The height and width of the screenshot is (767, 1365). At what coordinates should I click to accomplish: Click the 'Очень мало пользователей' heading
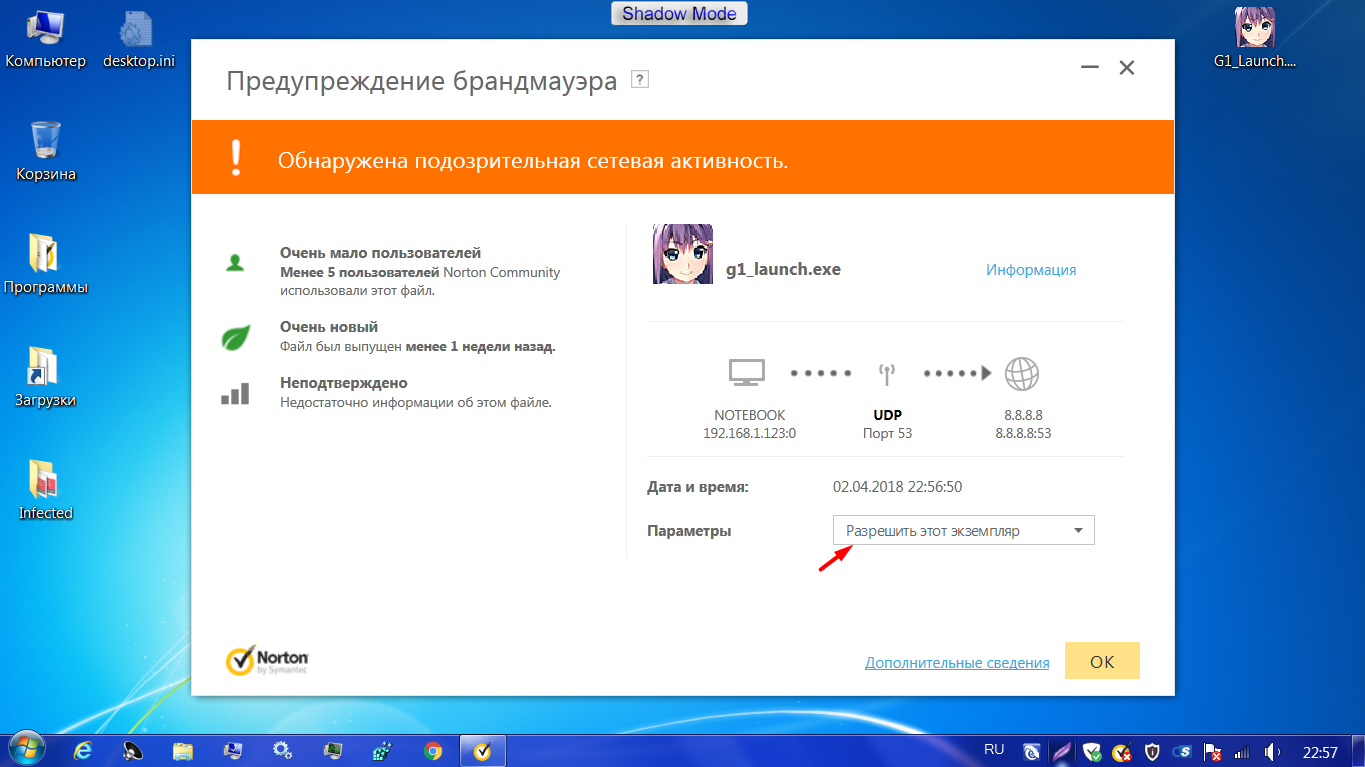(x=381, y=253)
